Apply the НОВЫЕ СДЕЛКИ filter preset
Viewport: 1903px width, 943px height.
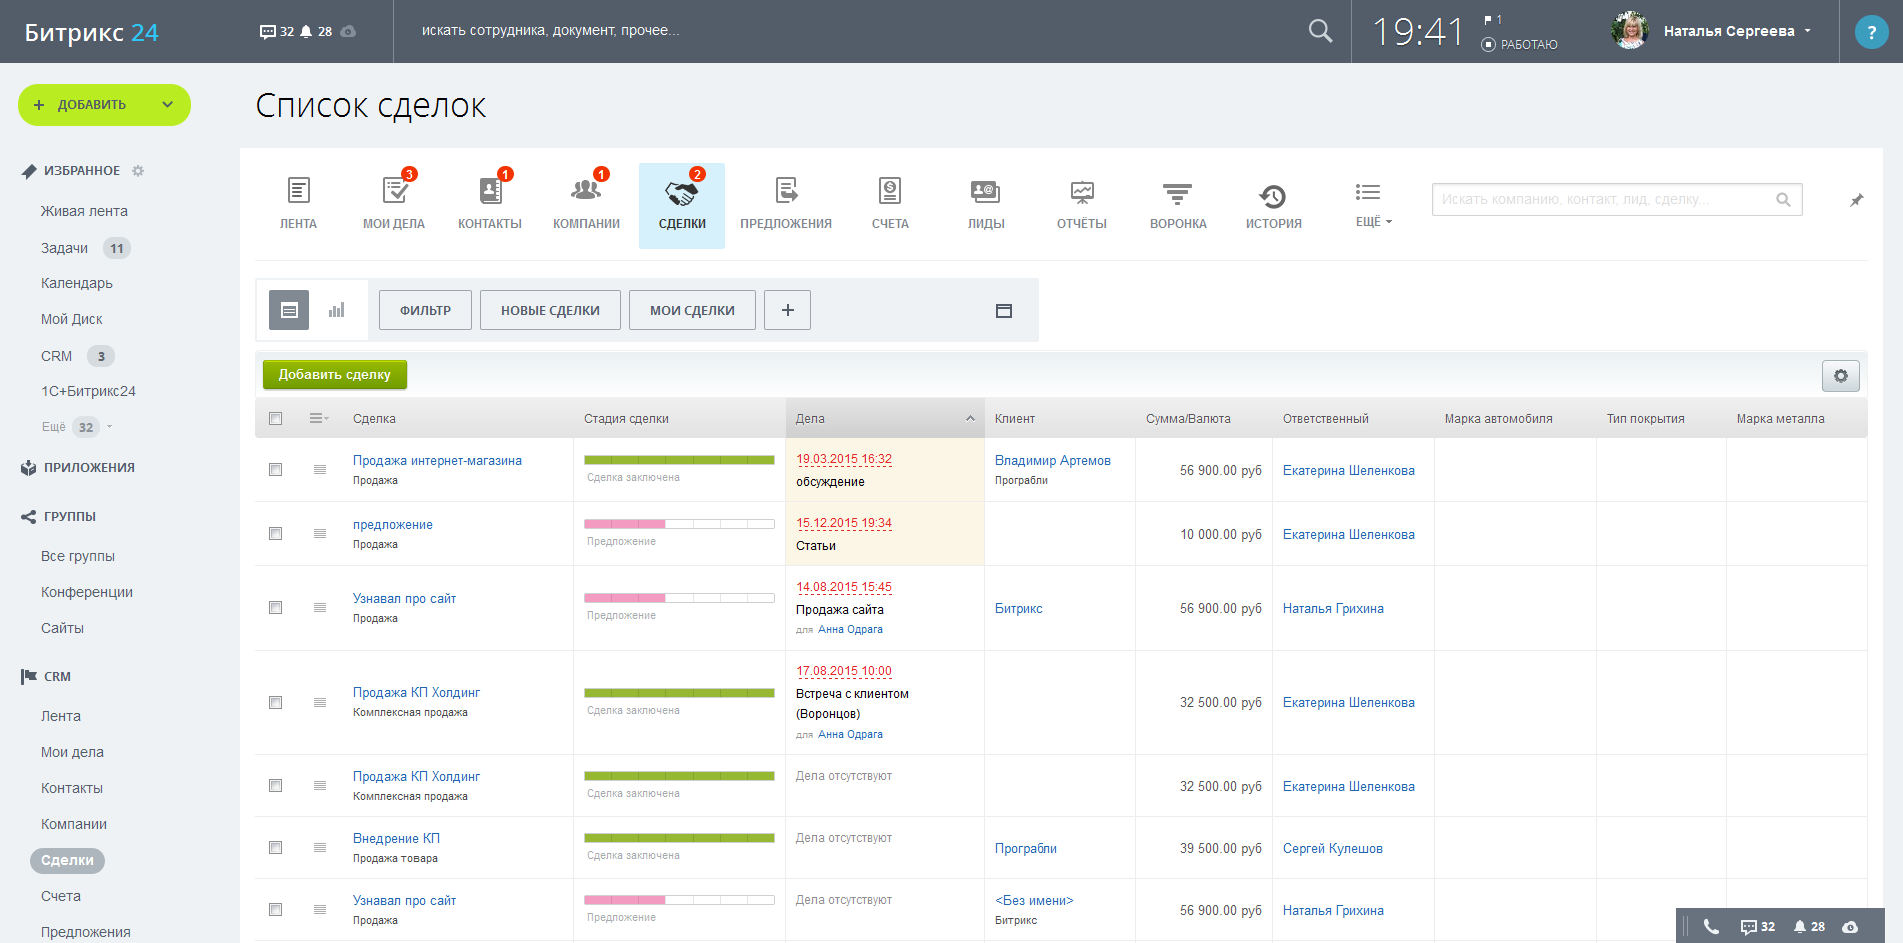[x=550, y=310]
